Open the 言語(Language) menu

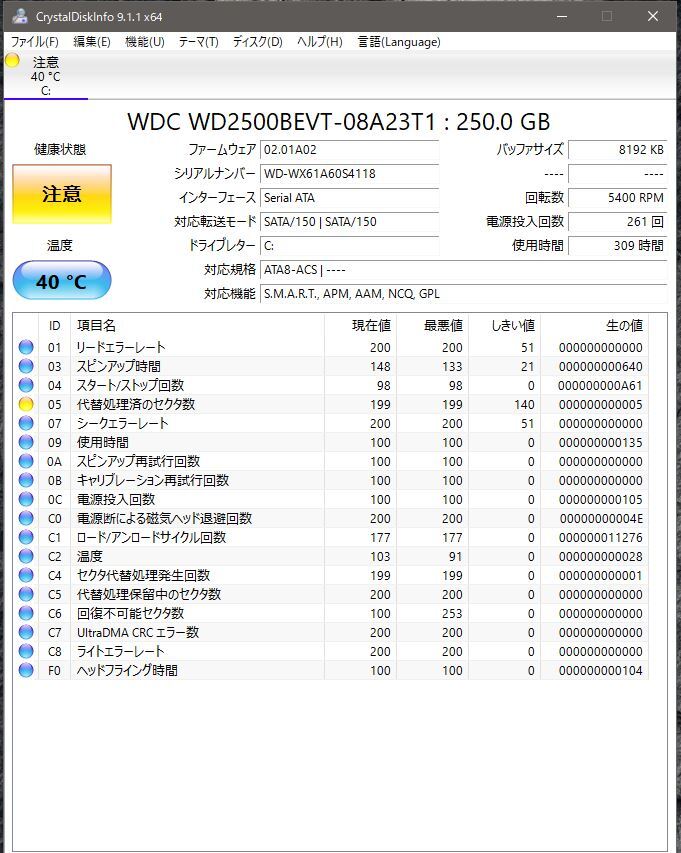399,42
